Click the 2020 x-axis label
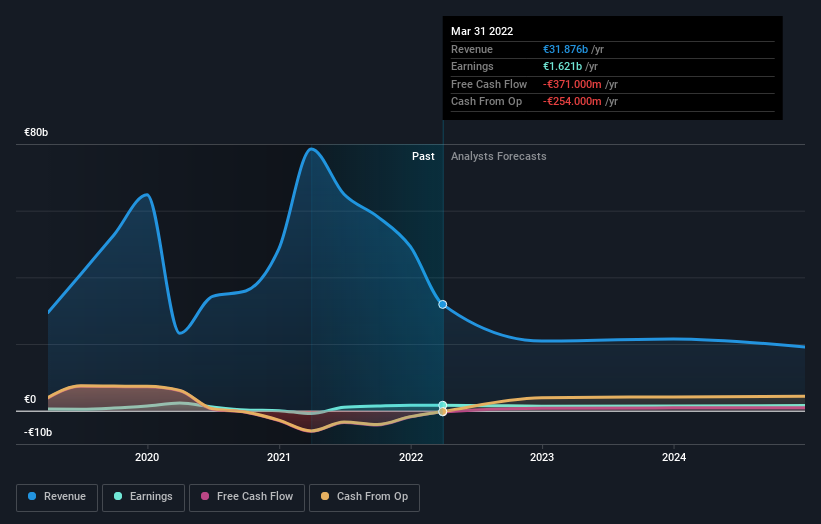The height and width of the screenshot is (524, 821). [147, 457]
